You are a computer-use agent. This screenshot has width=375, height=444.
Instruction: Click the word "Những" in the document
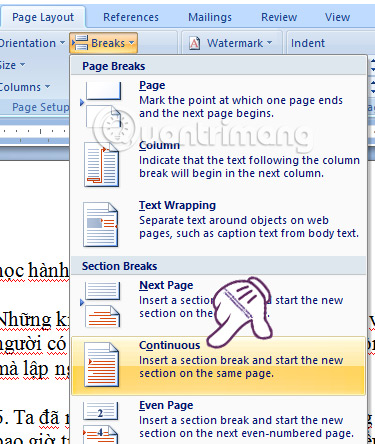coord(25,321)
